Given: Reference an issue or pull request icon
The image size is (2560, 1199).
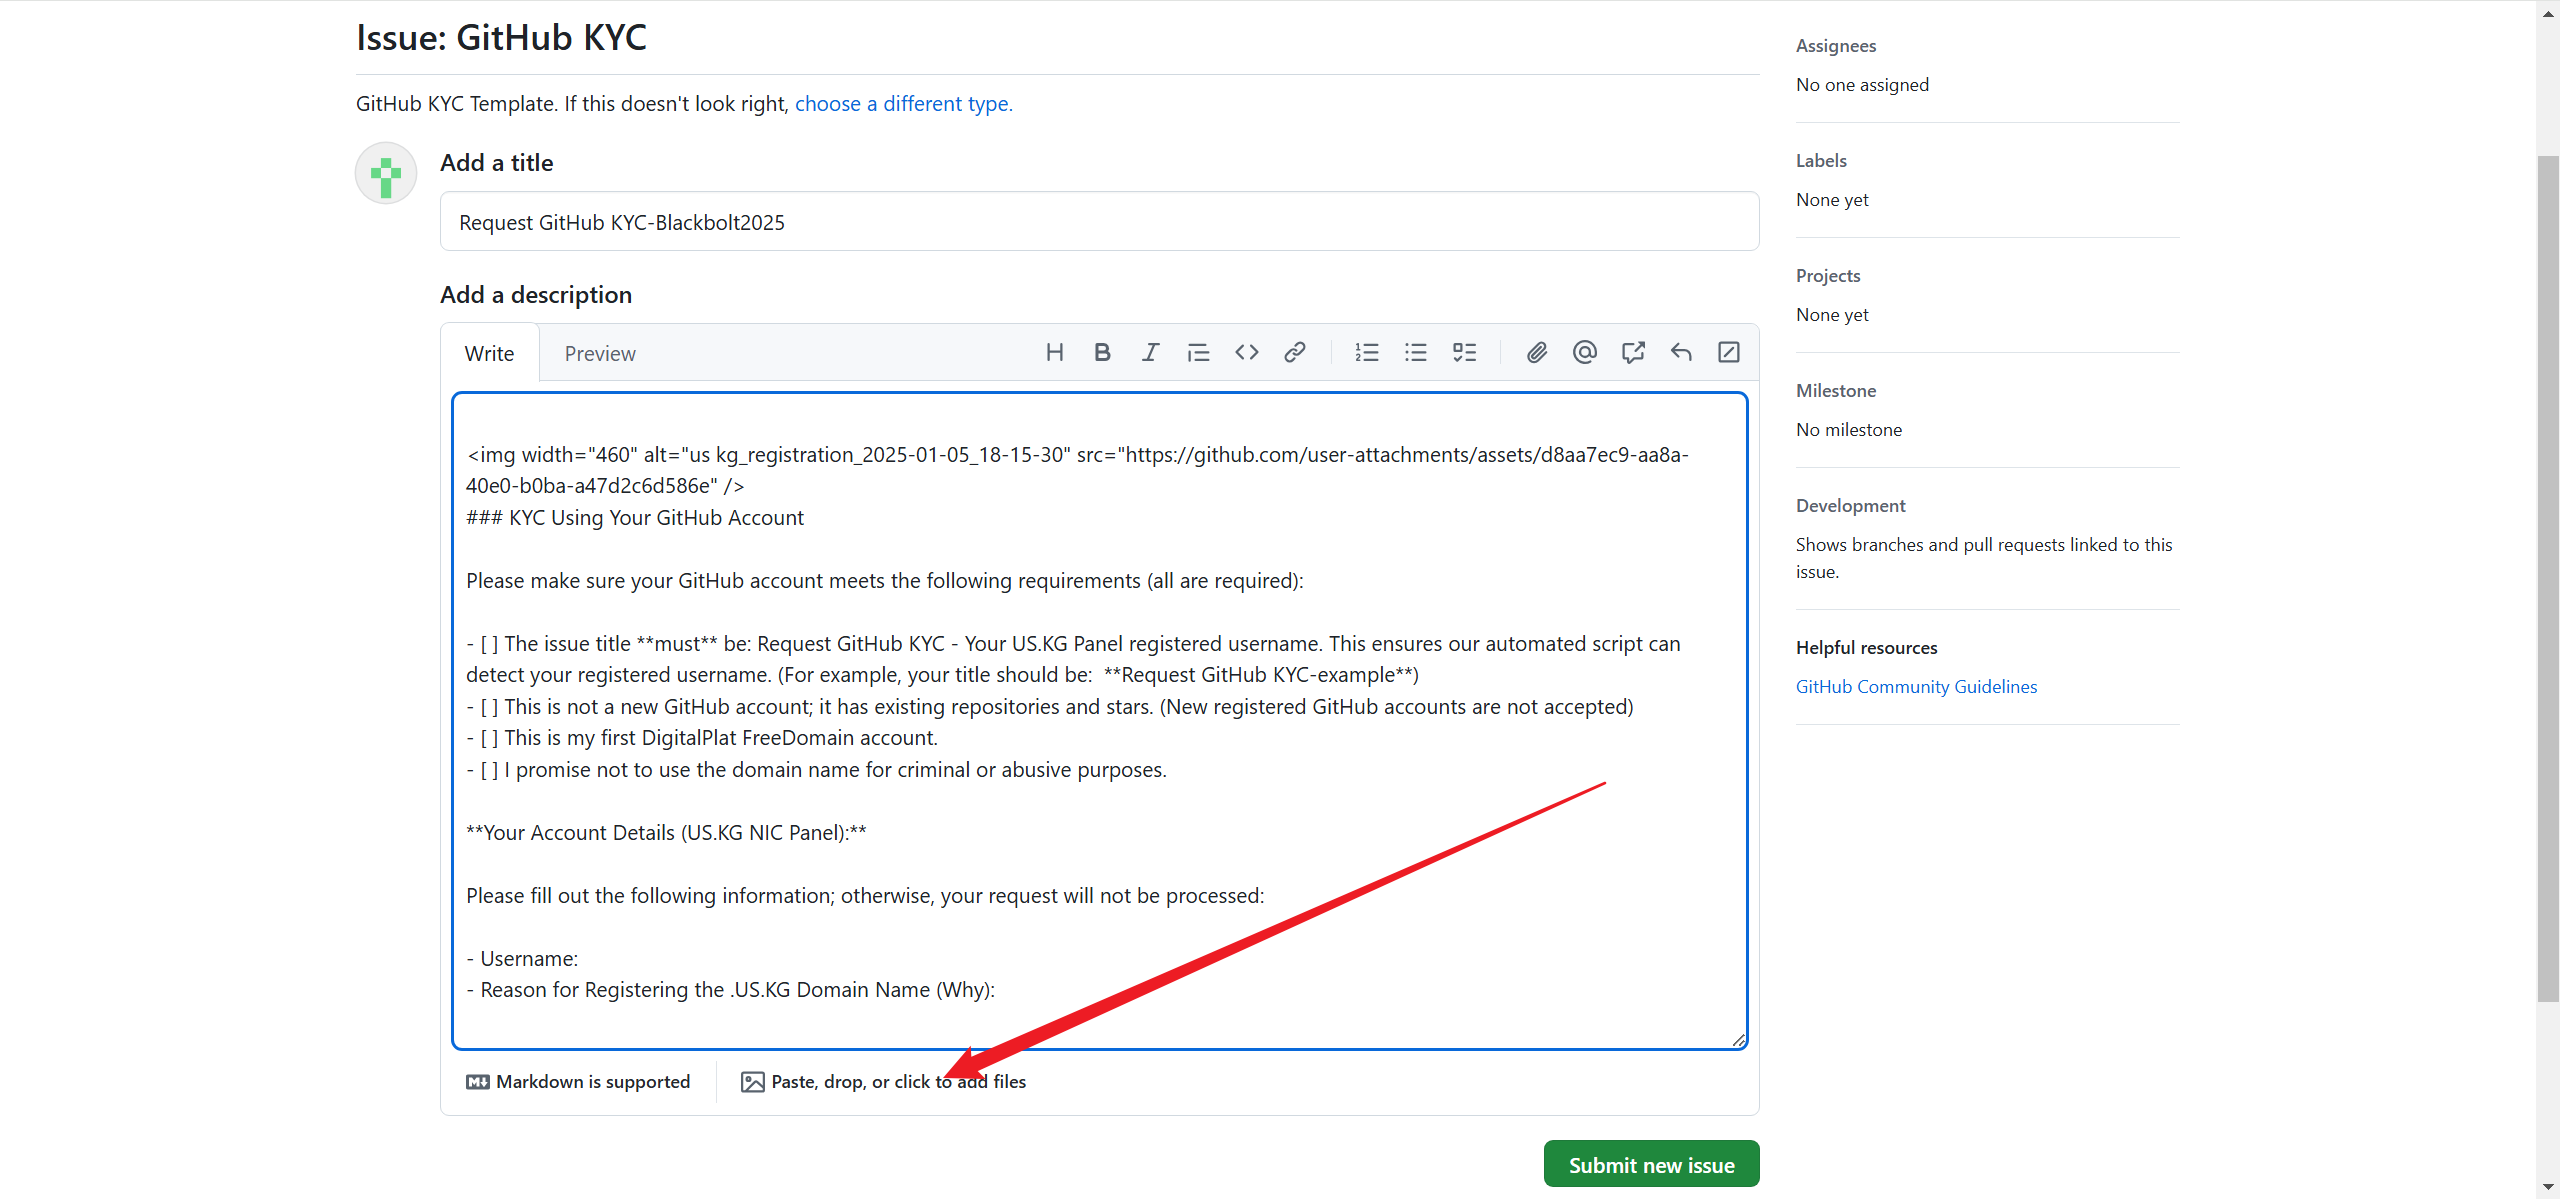Looking at the screenshot, I should [1633, 352].
